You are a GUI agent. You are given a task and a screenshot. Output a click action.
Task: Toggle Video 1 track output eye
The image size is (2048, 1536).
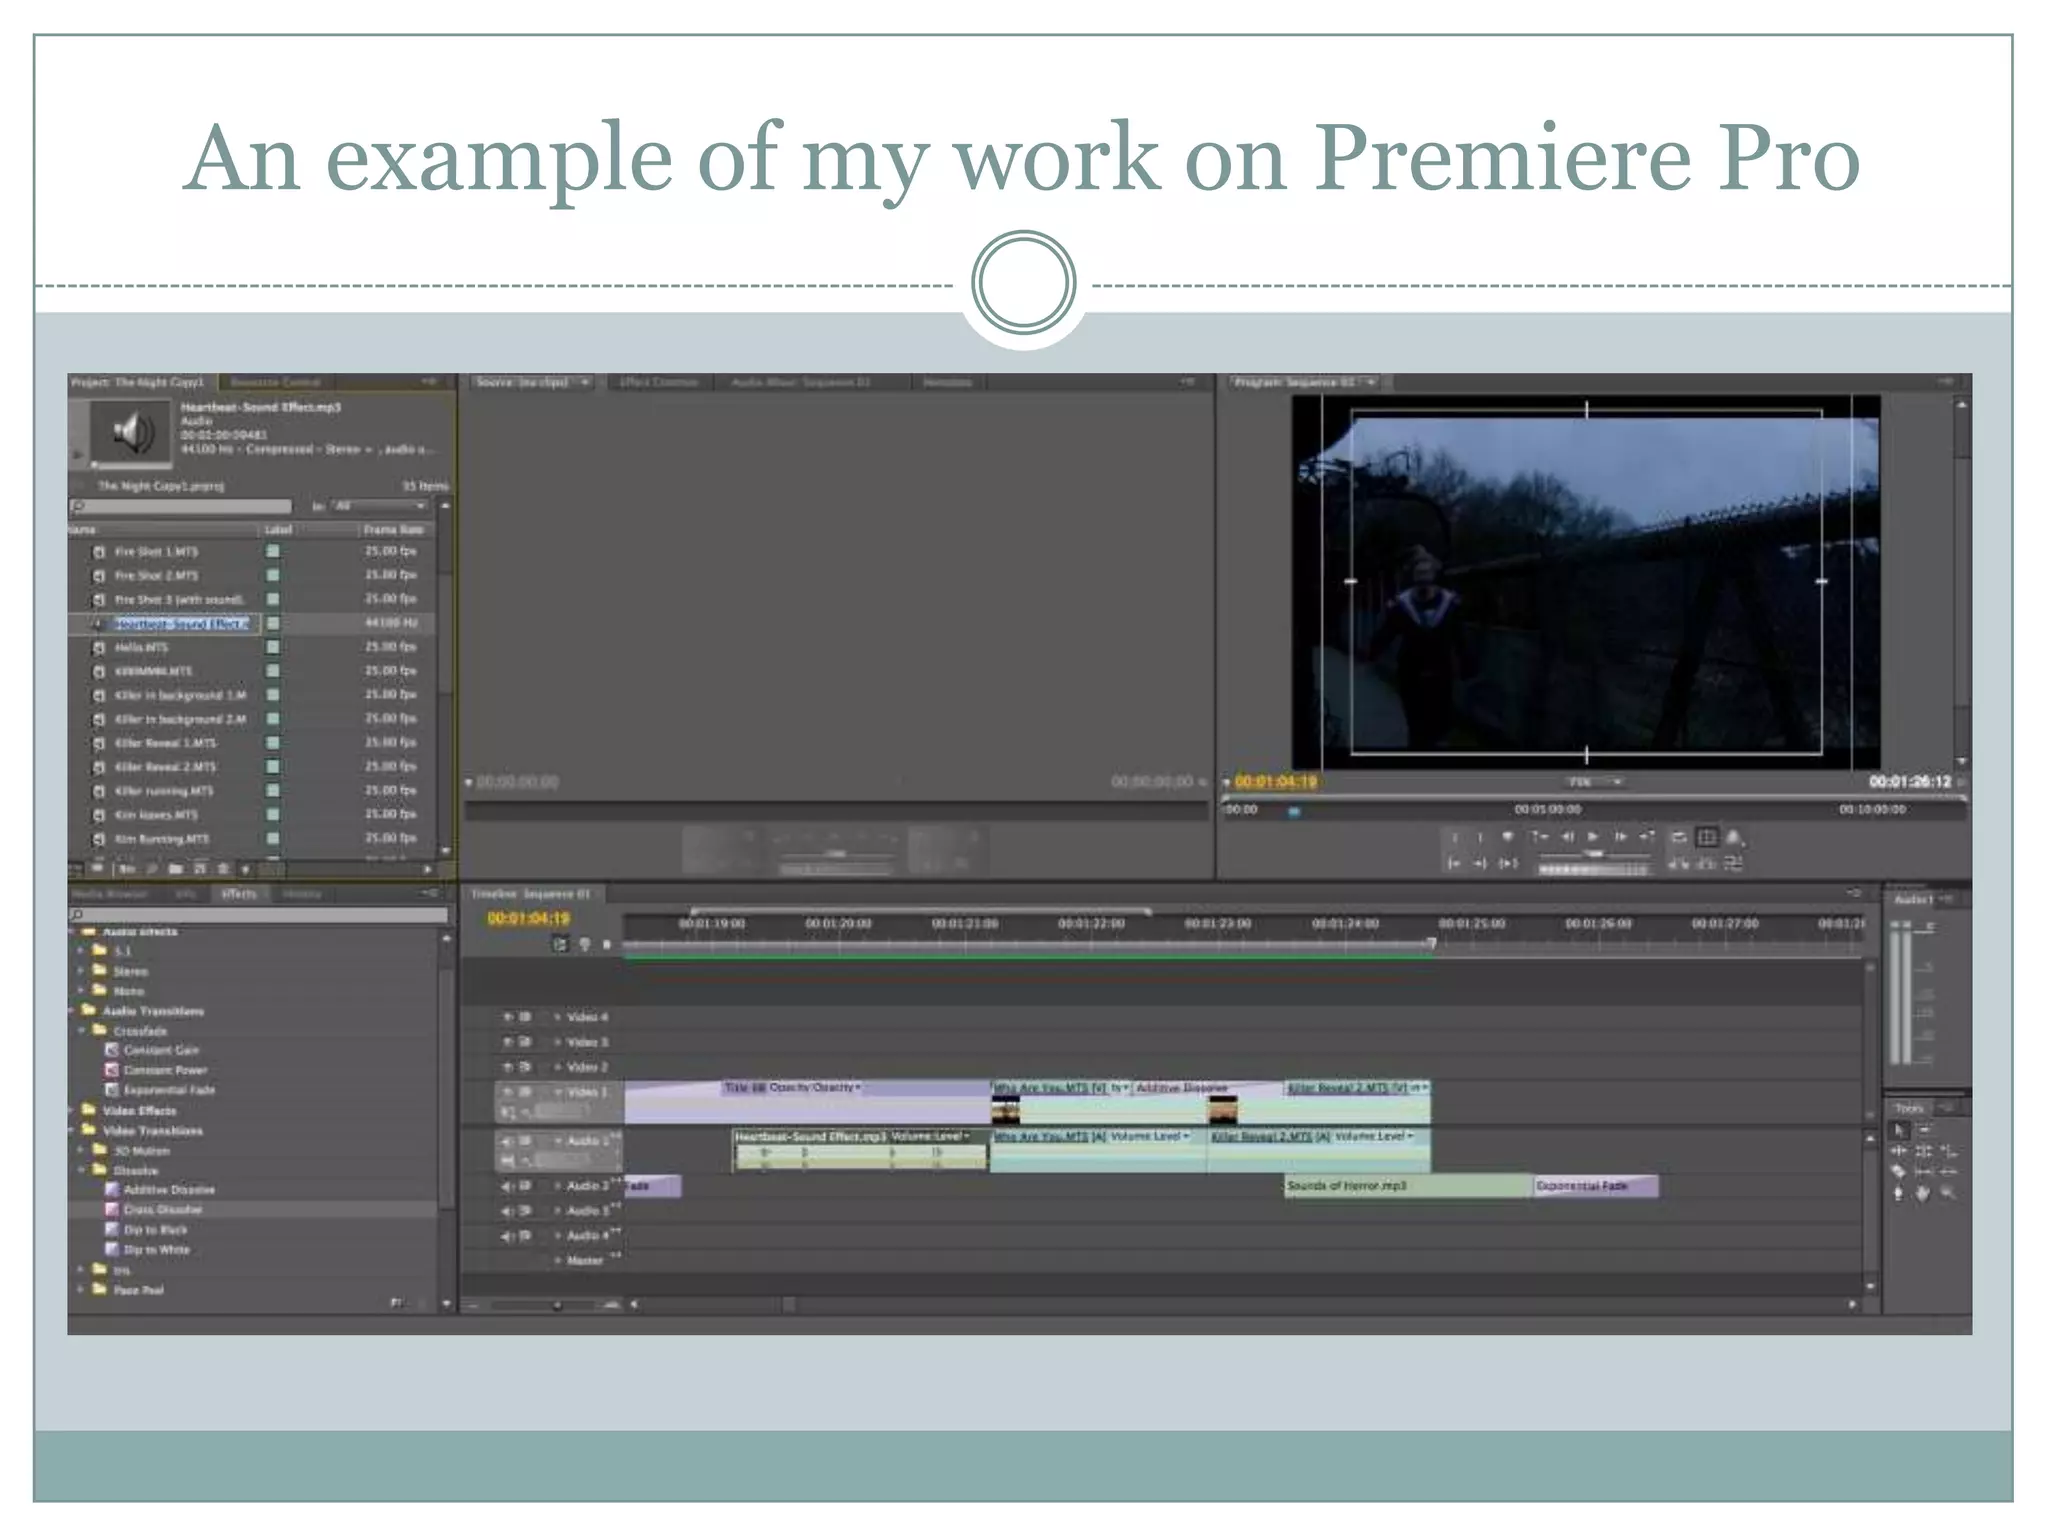508,1092
